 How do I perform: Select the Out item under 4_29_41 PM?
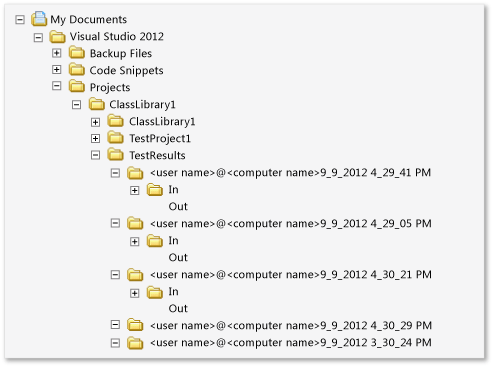(x=178, y=207)
